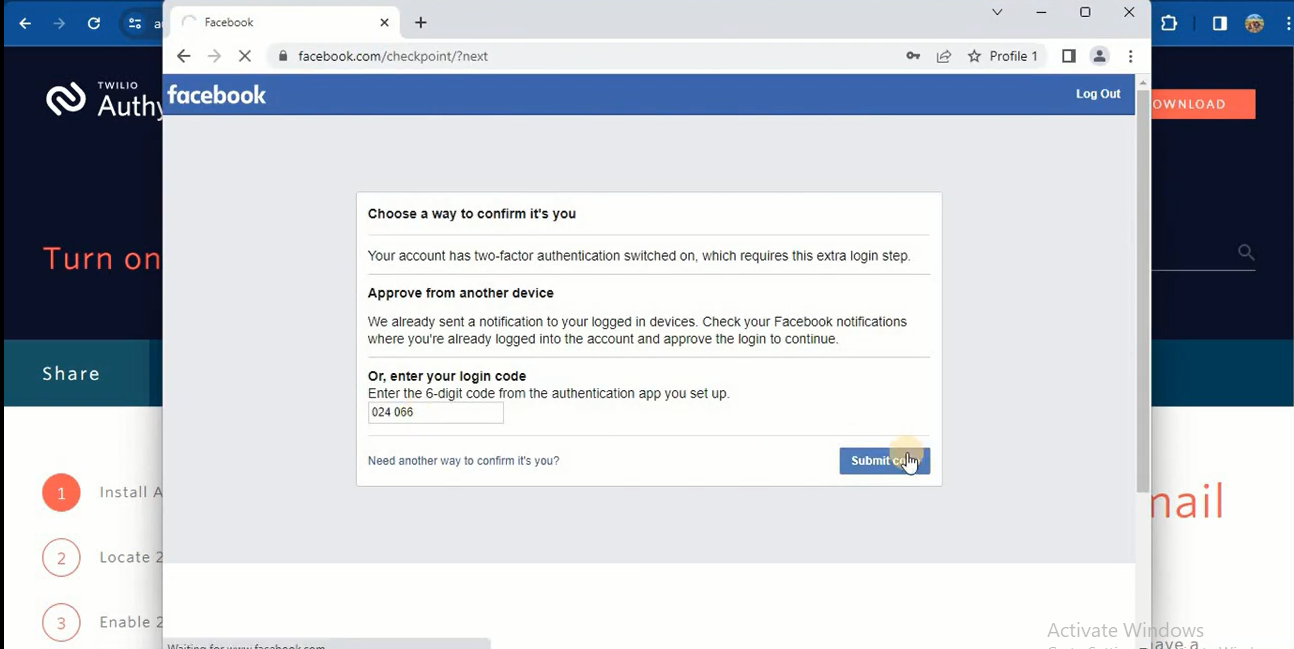
Task: Click the search magnifier on Authy page
Action: coord(1246,252)
